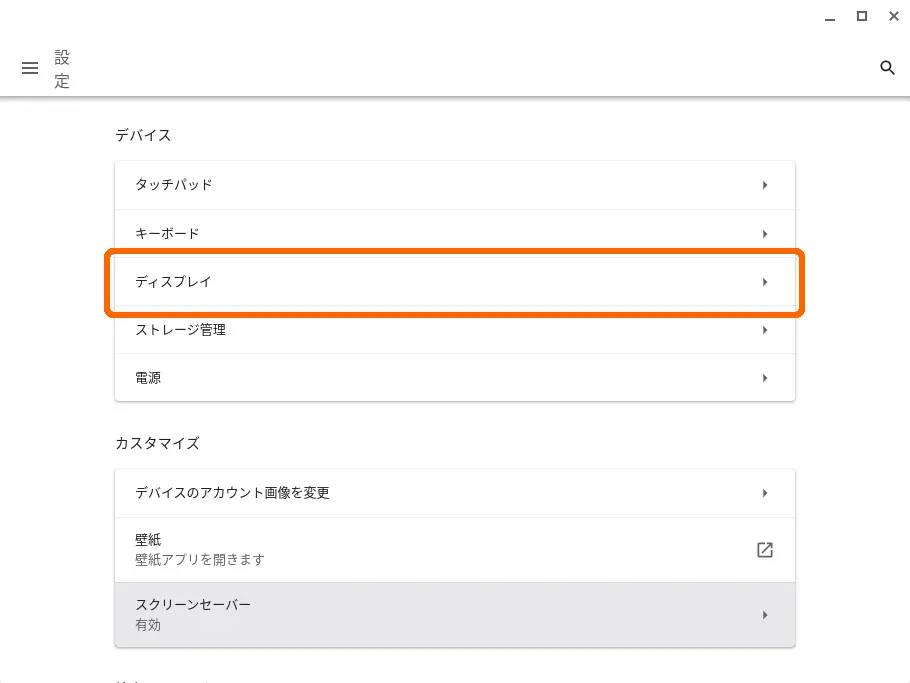Minimize the settings window
This screenshot has height=683, width=910.
(x=830, y=17)
